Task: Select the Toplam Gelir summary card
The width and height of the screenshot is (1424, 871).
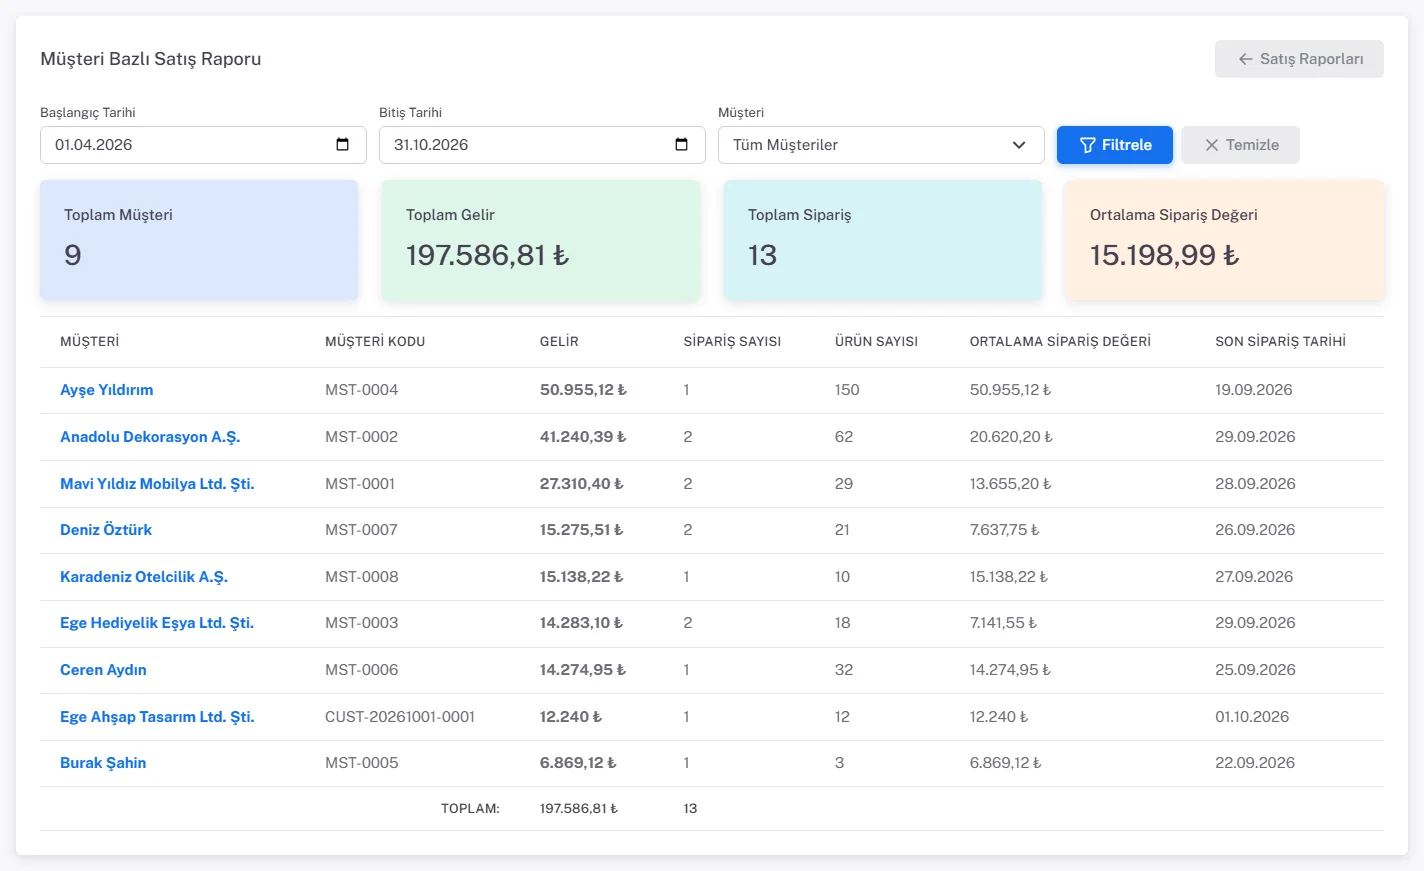Action: point(541,240)
